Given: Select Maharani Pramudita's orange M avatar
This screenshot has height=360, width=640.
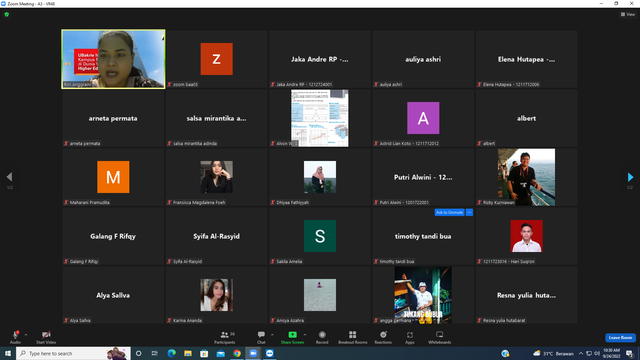Looking at the screenshot, I should [113, 177].
